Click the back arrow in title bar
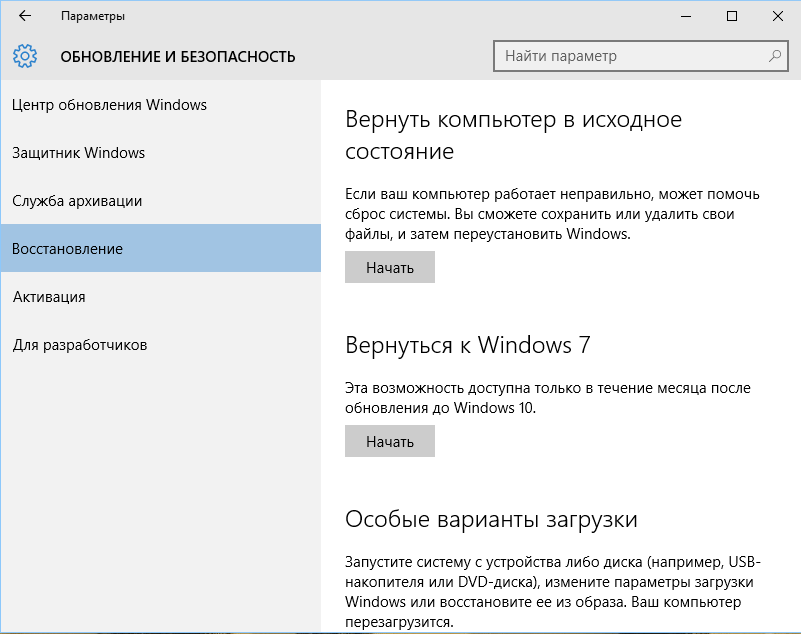The image size is (801, 634). 24,16
